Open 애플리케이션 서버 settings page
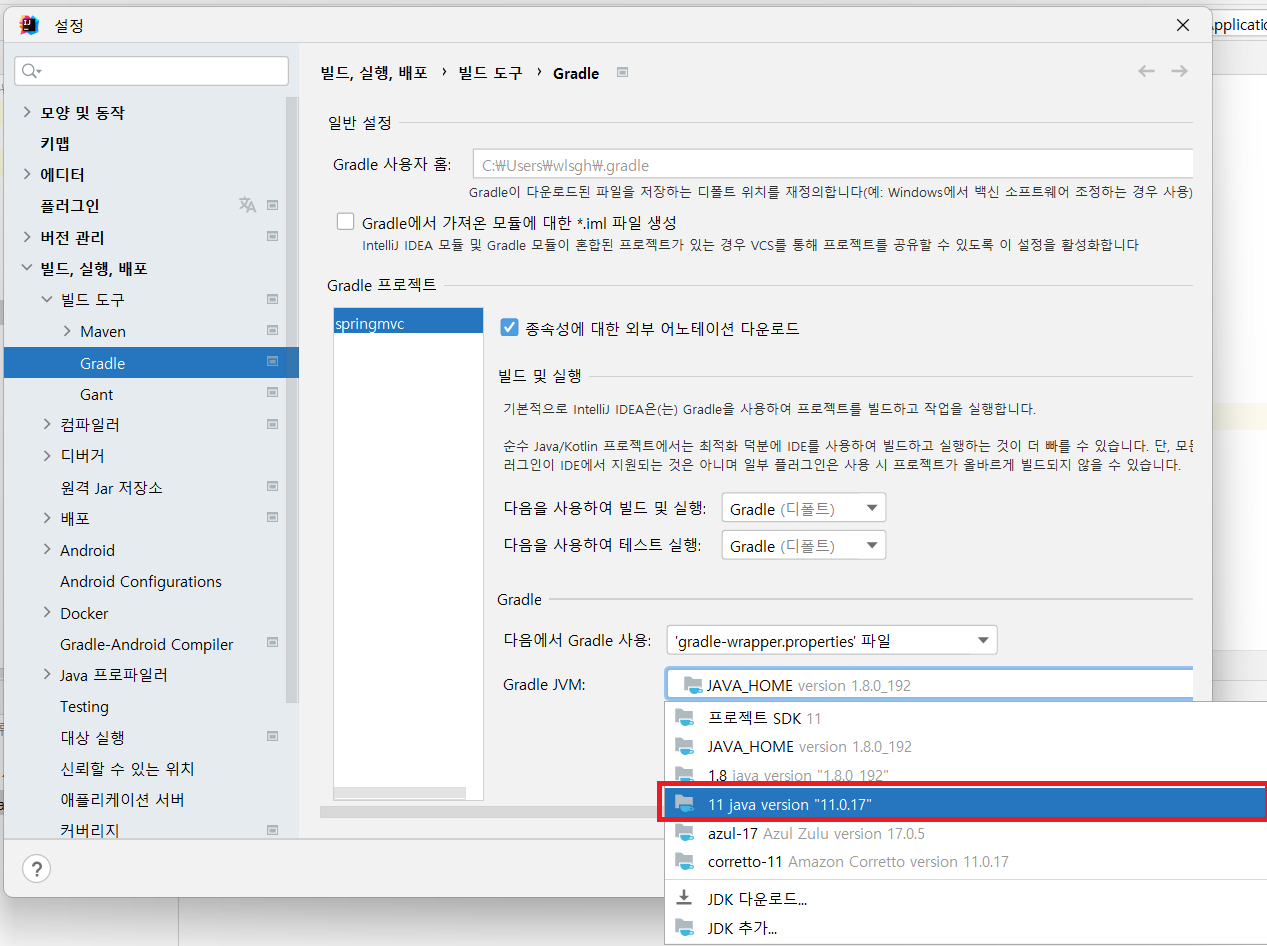 [122, 799]
